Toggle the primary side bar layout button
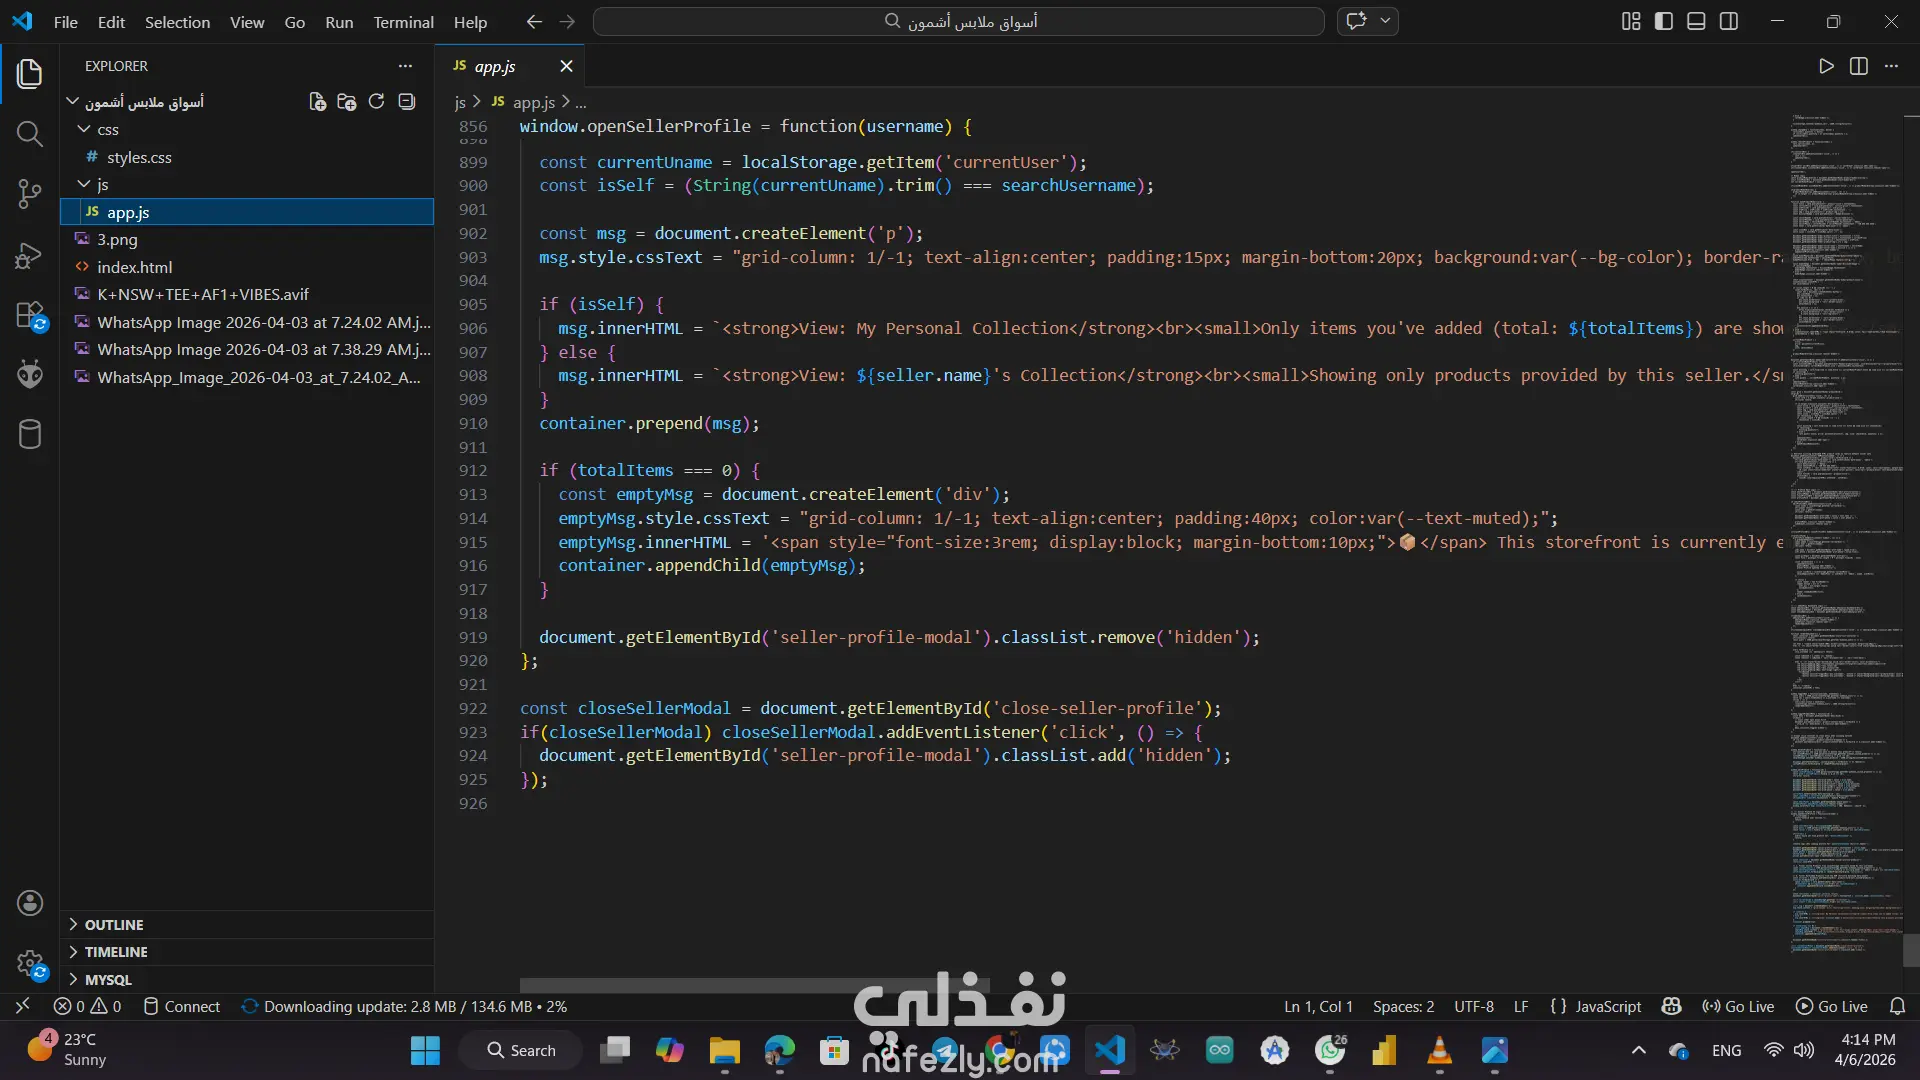 click(1664, 21)
